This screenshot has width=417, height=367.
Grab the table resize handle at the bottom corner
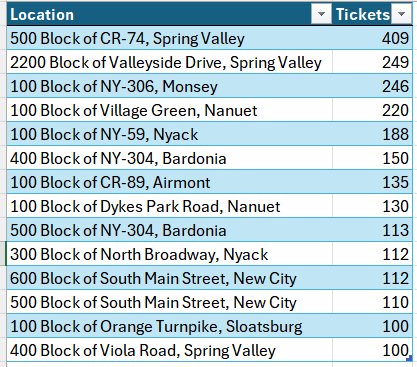pyautogui.click(x=410, y=358)
